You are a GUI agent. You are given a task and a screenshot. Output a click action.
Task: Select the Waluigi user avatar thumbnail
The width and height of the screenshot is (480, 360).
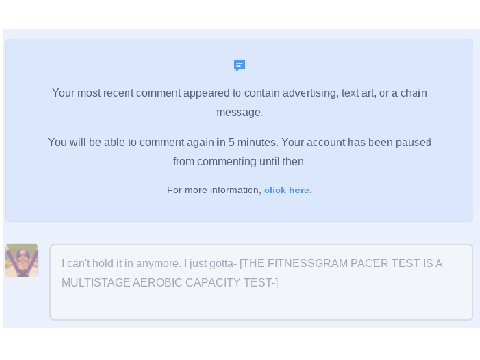click(x=22, y=260)
